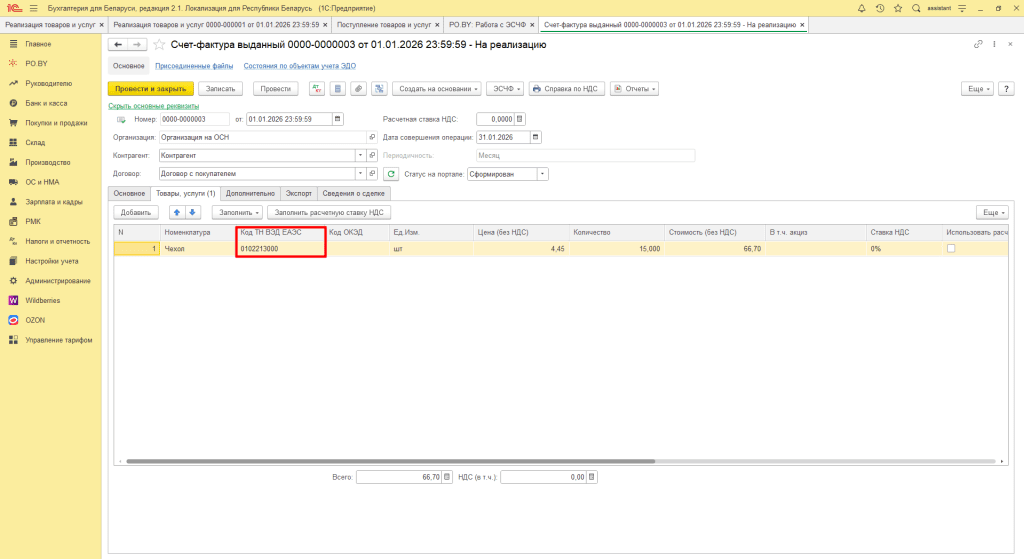1024x559 pixels.
Task: Move row up with the blue arrow
Action: 176,212
